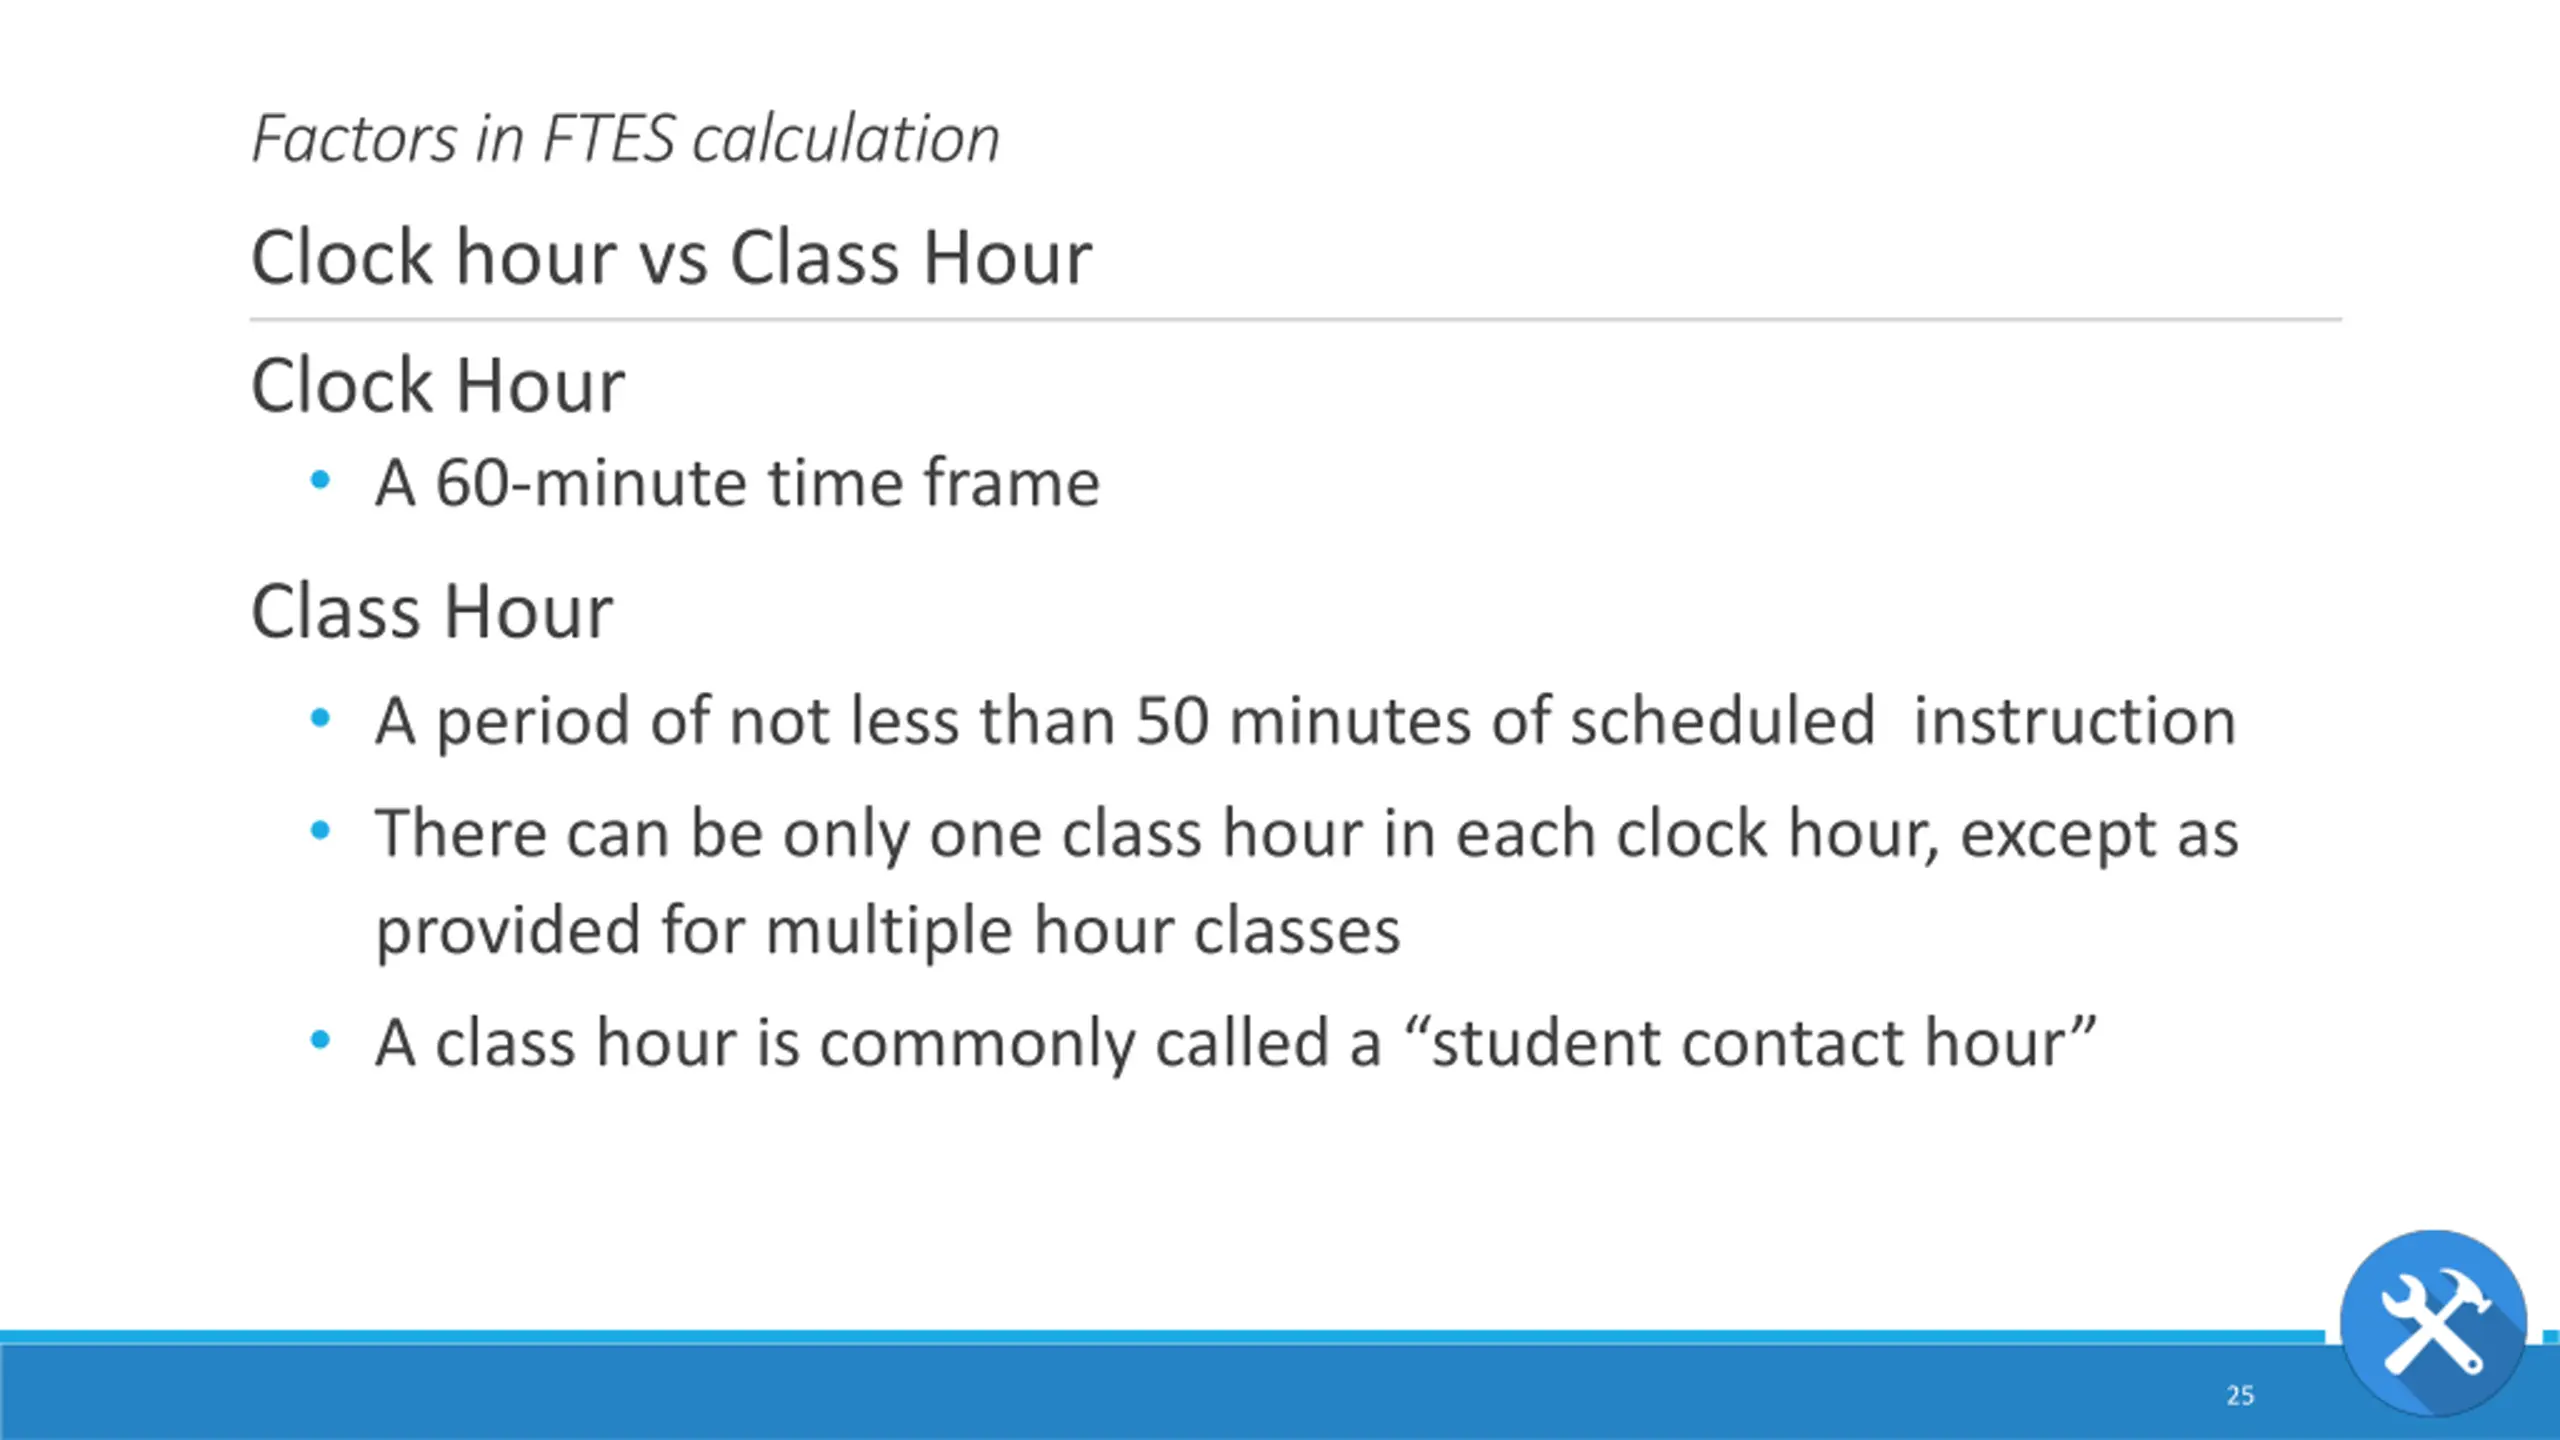2560x1440 pixels.
Task: Click the horizontal divider line under the title
Action: (1296, 320)
